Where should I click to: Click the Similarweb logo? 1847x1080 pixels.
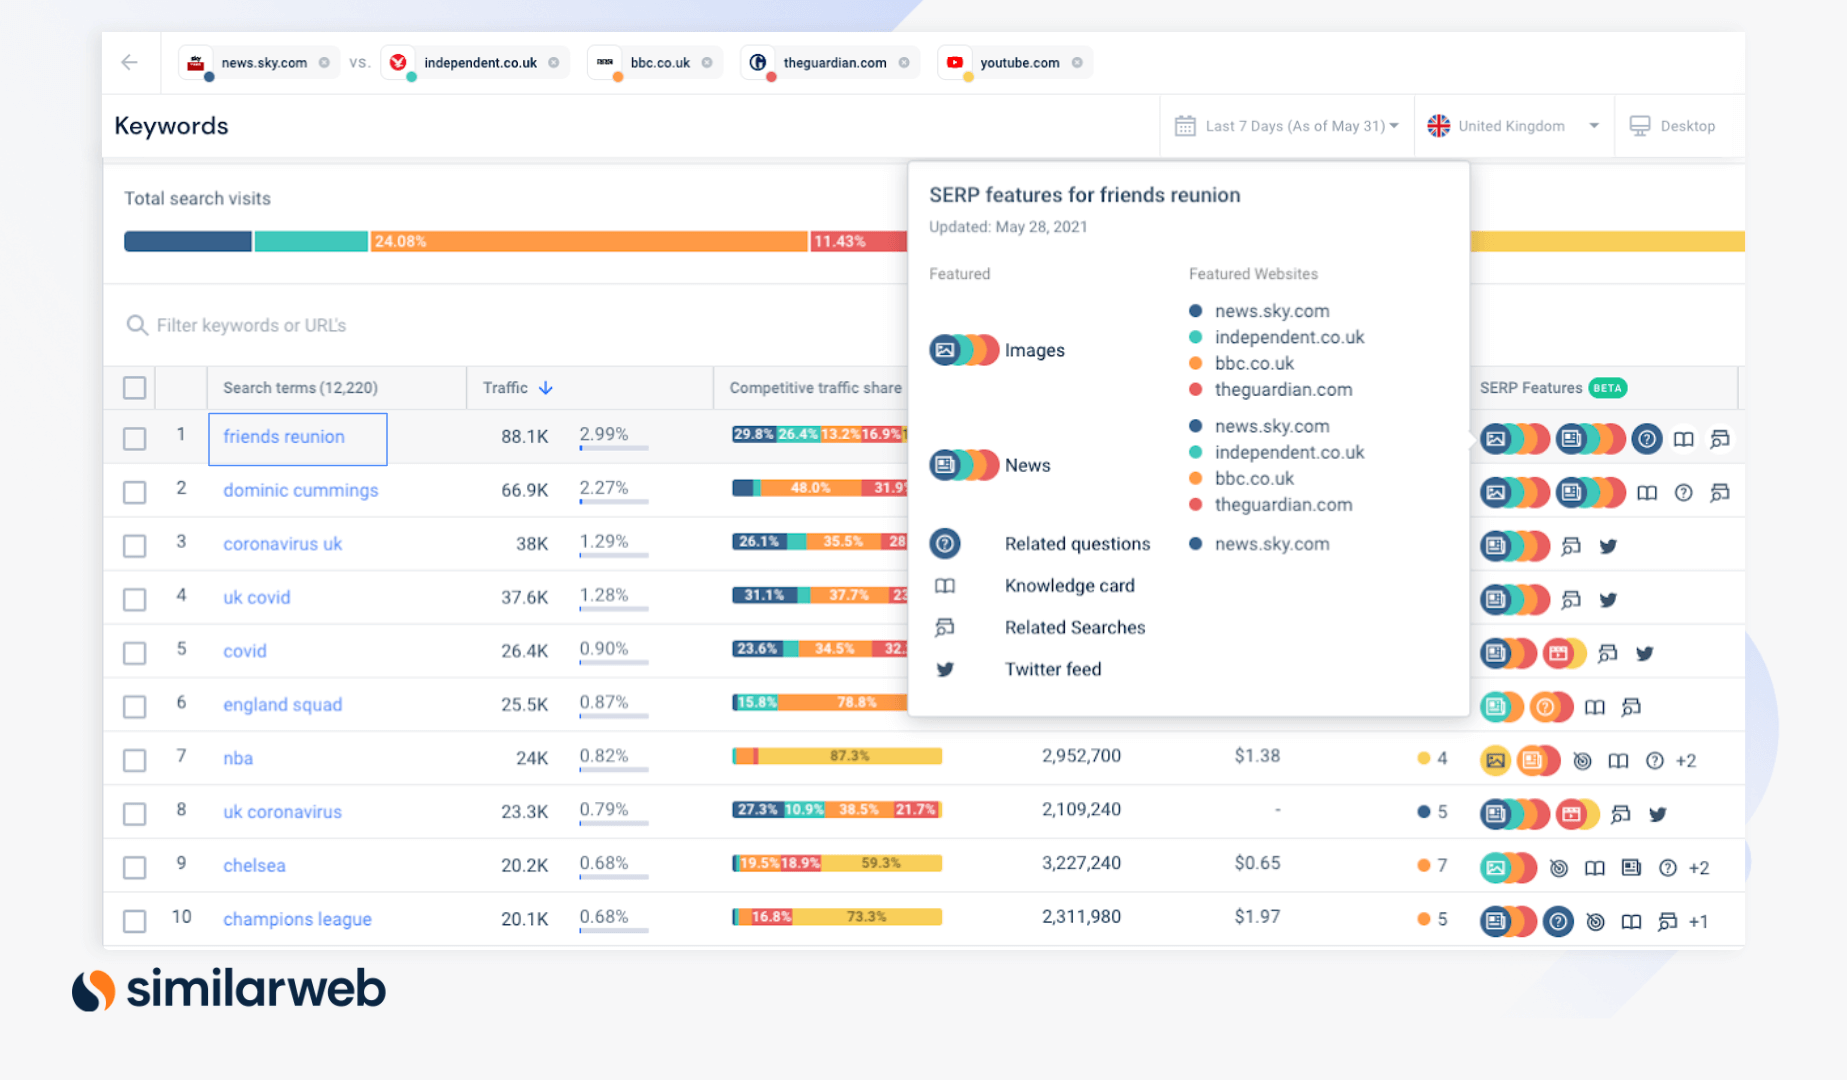229,990
